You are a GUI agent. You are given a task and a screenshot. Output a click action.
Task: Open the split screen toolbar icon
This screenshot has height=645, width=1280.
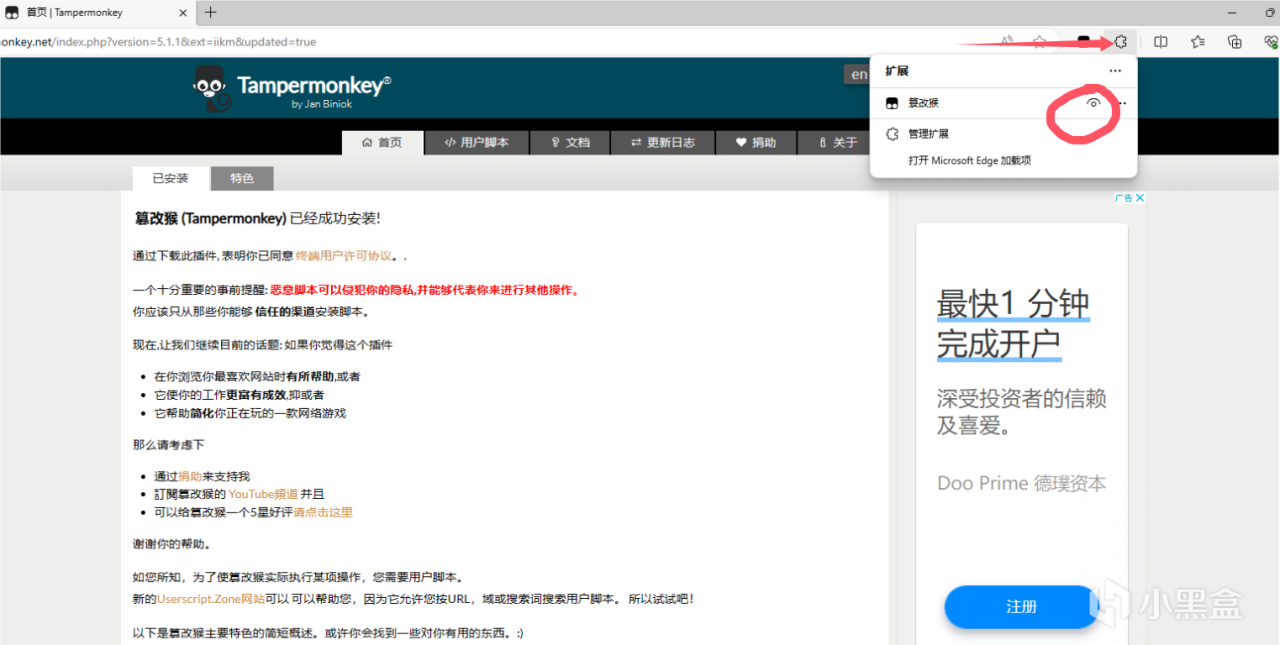click(1160, 42)
